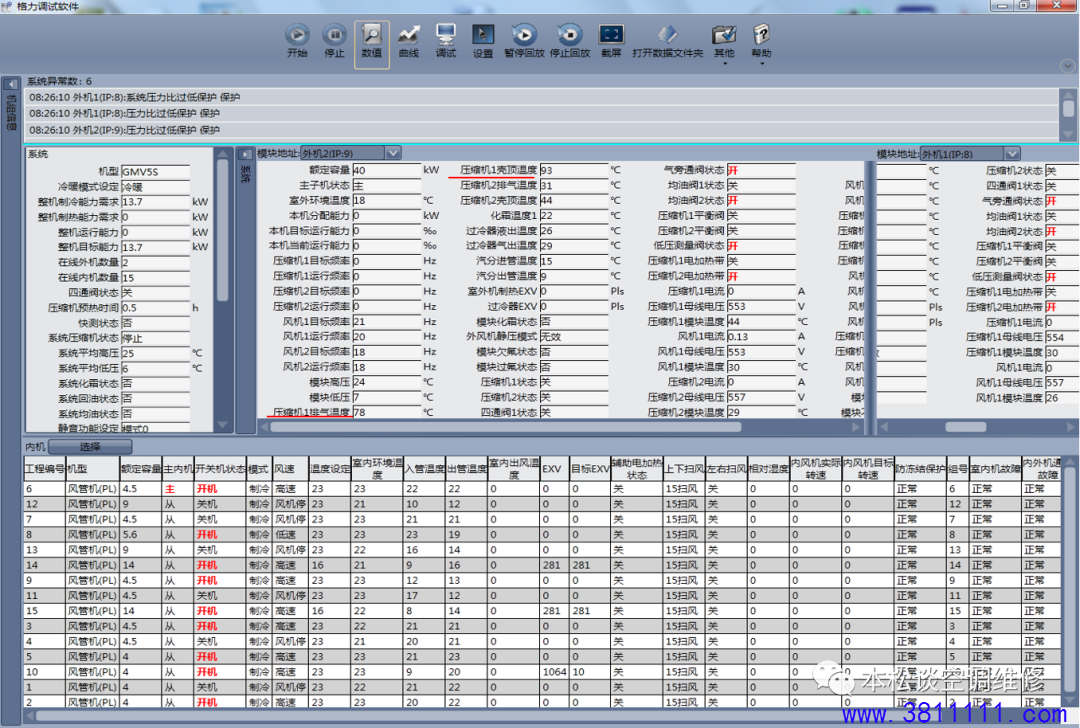Click the 系统压缩机状态 value 停止
Viewport: 1080px width, 728px height.
155,338
